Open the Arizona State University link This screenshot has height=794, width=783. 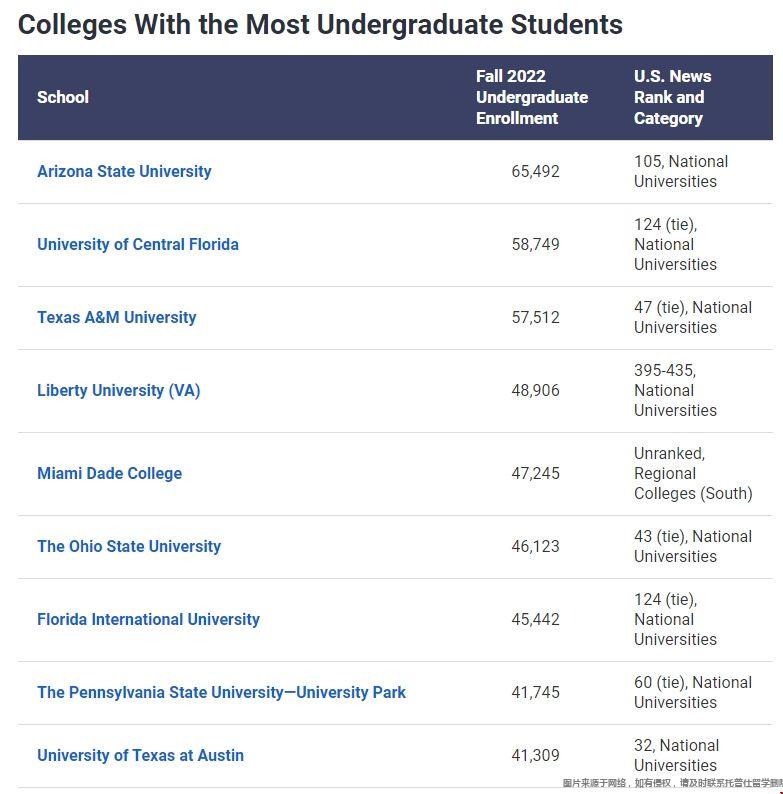pos(124,172)
